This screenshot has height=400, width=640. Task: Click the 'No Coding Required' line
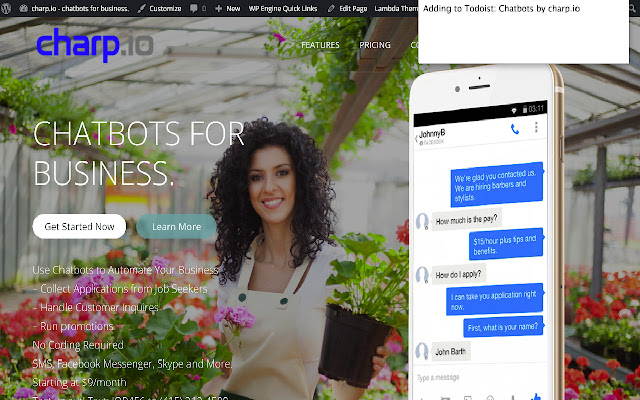pyautogui.click(x=78, y=345)
